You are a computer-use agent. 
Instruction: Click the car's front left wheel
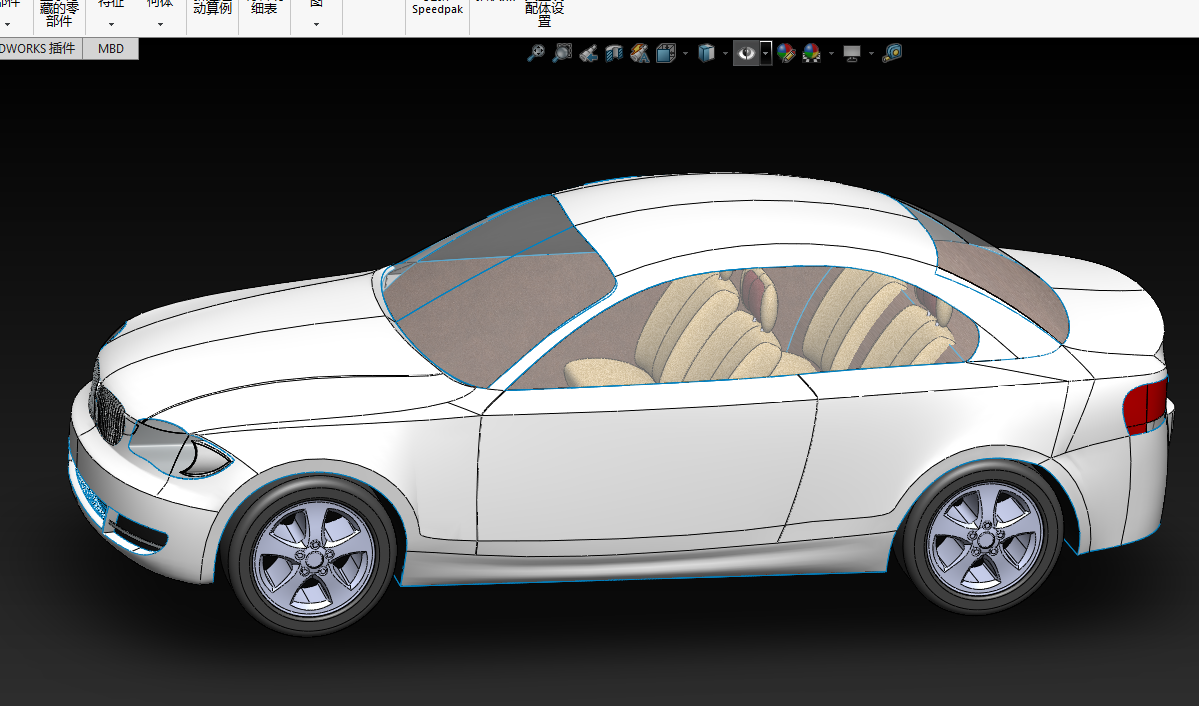(x=313, y=555)
